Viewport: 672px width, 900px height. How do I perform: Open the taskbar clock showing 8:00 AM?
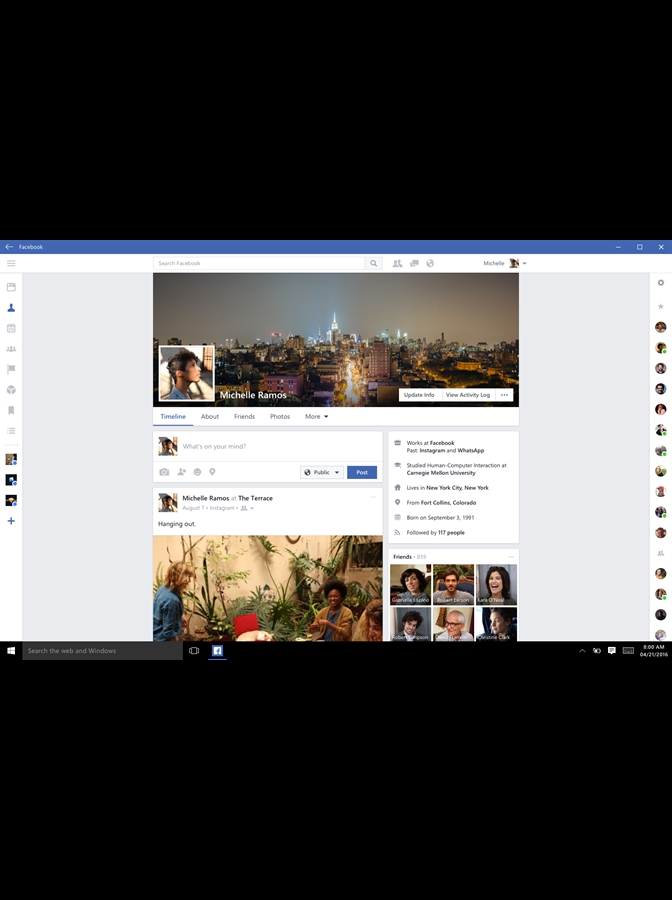pyautogui.click(x=653, y=650)
